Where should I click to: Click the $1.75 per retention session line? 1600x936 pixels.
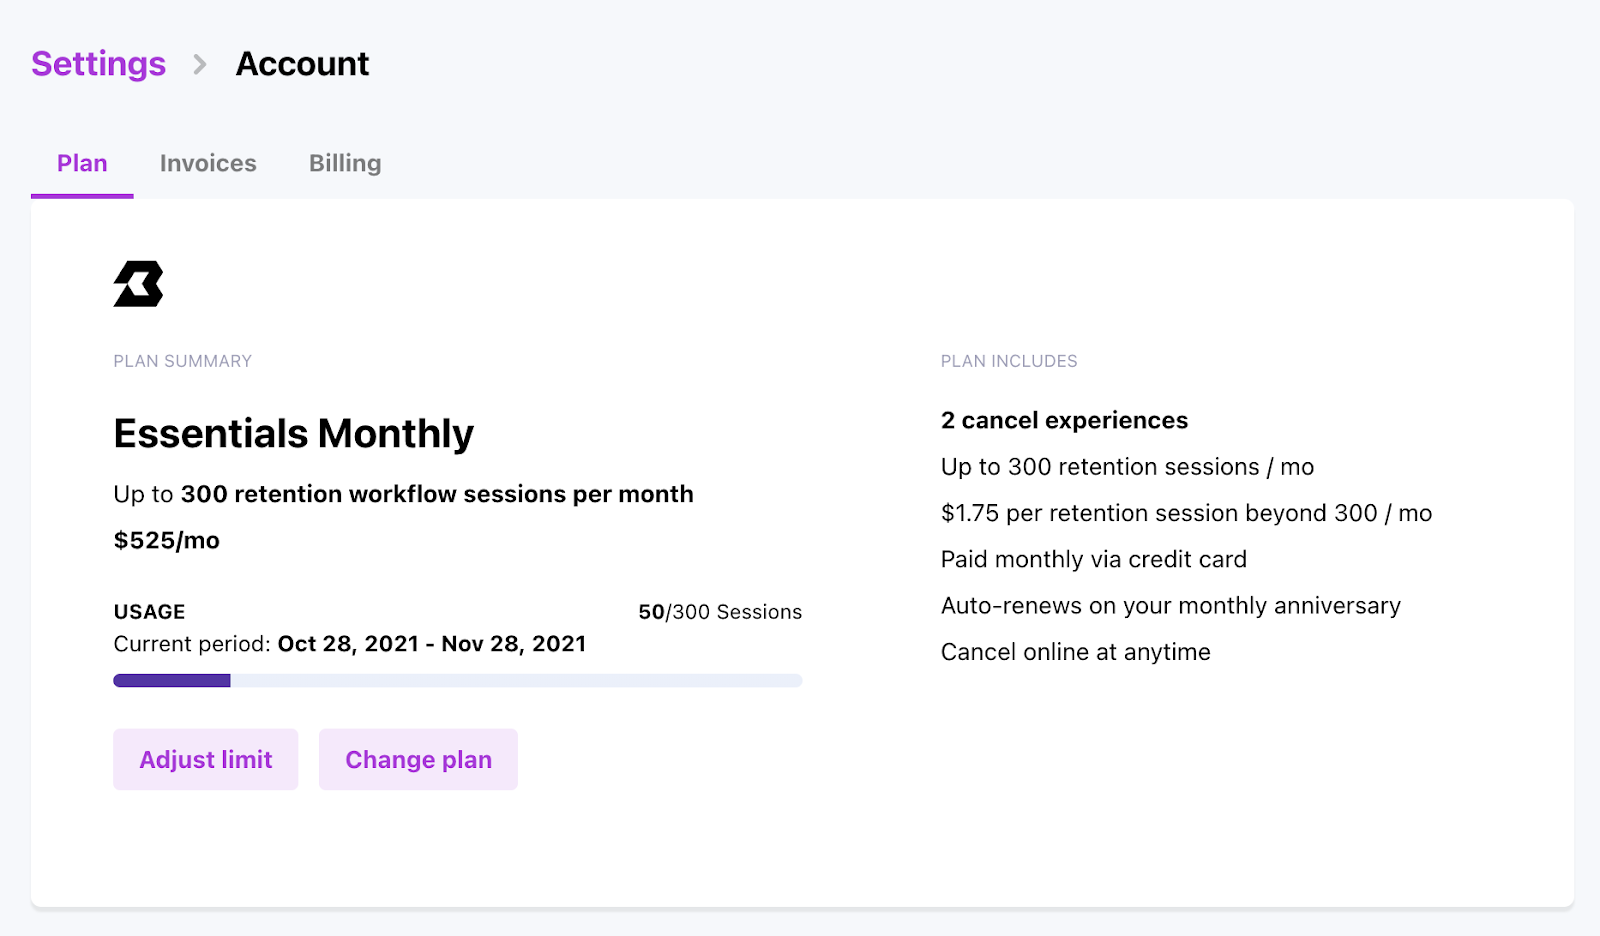point(1186,513)
